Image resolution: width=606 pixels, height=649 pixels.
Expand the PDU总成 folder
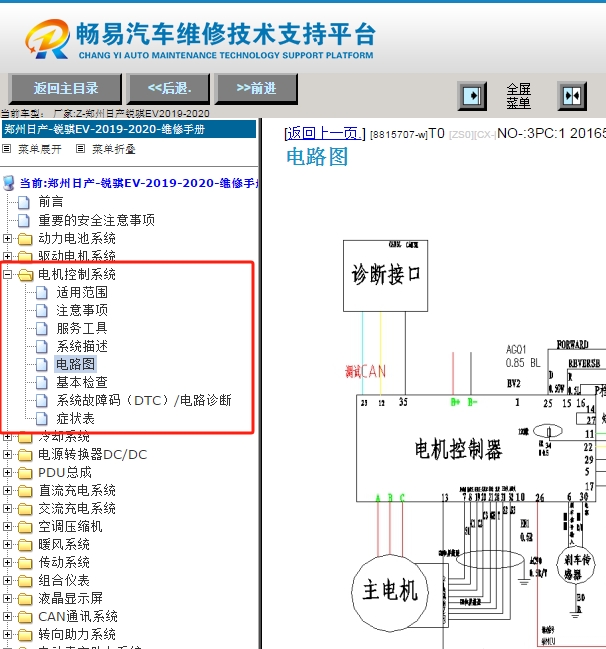7,472
